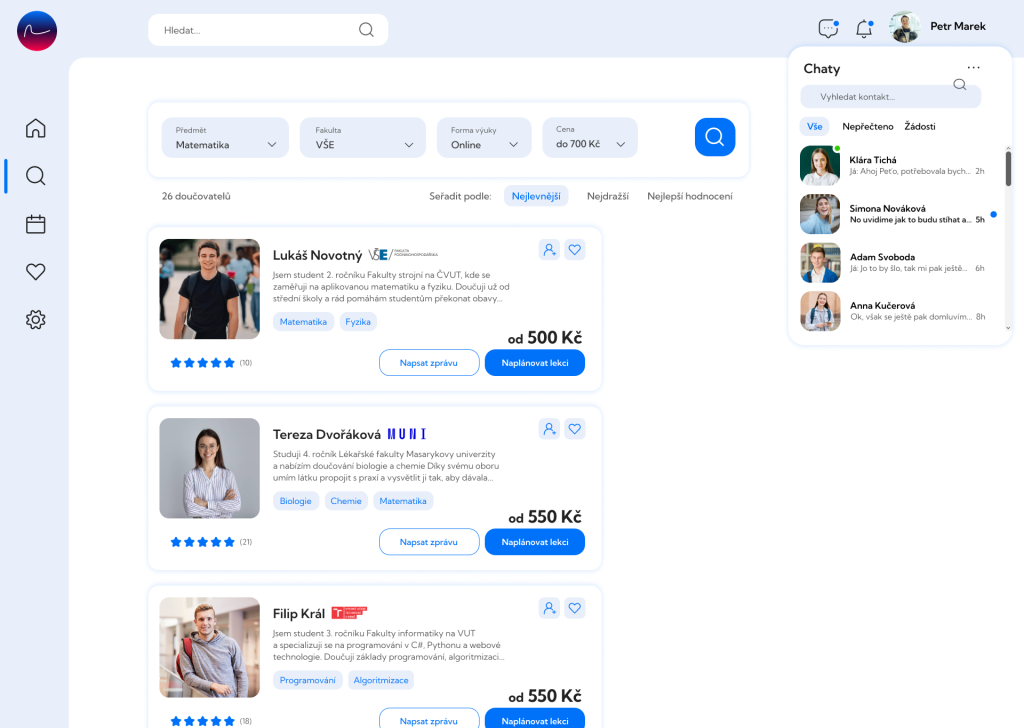Add Lukáš Novotný as contact icon
Image resolution: width=1024 pixels, height=728 pixels.
click(x=549, y=249)
